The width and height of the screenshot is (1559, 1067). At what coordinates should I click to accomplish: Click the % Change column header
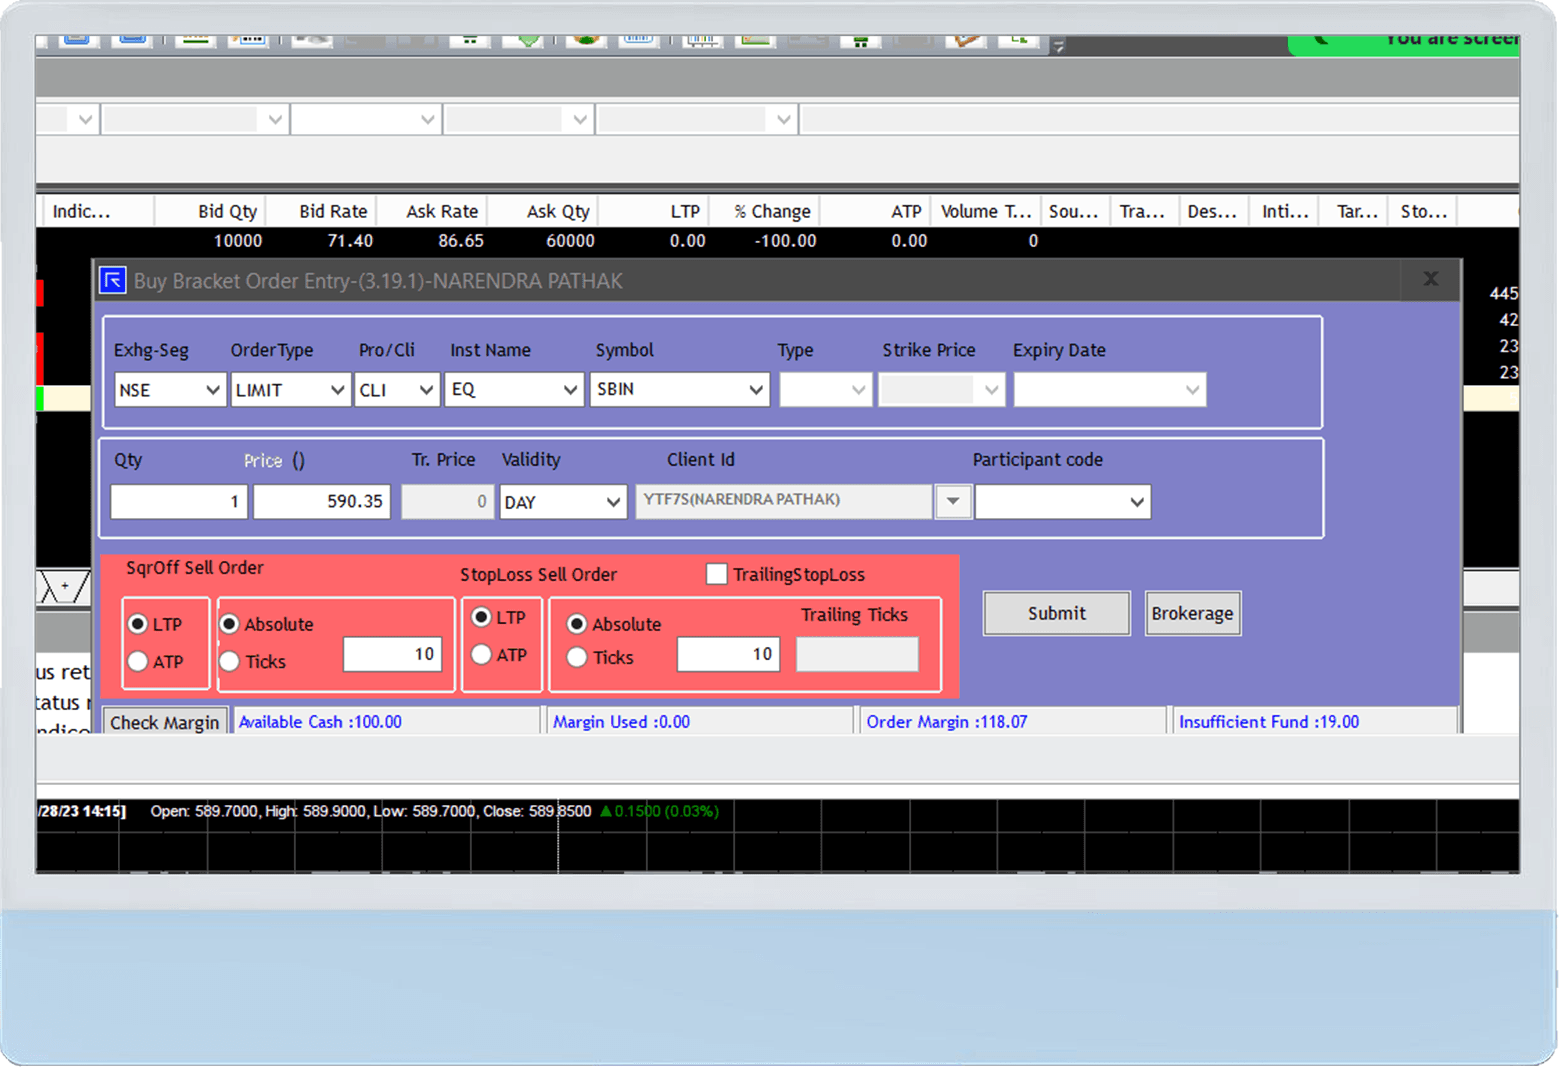771,211
